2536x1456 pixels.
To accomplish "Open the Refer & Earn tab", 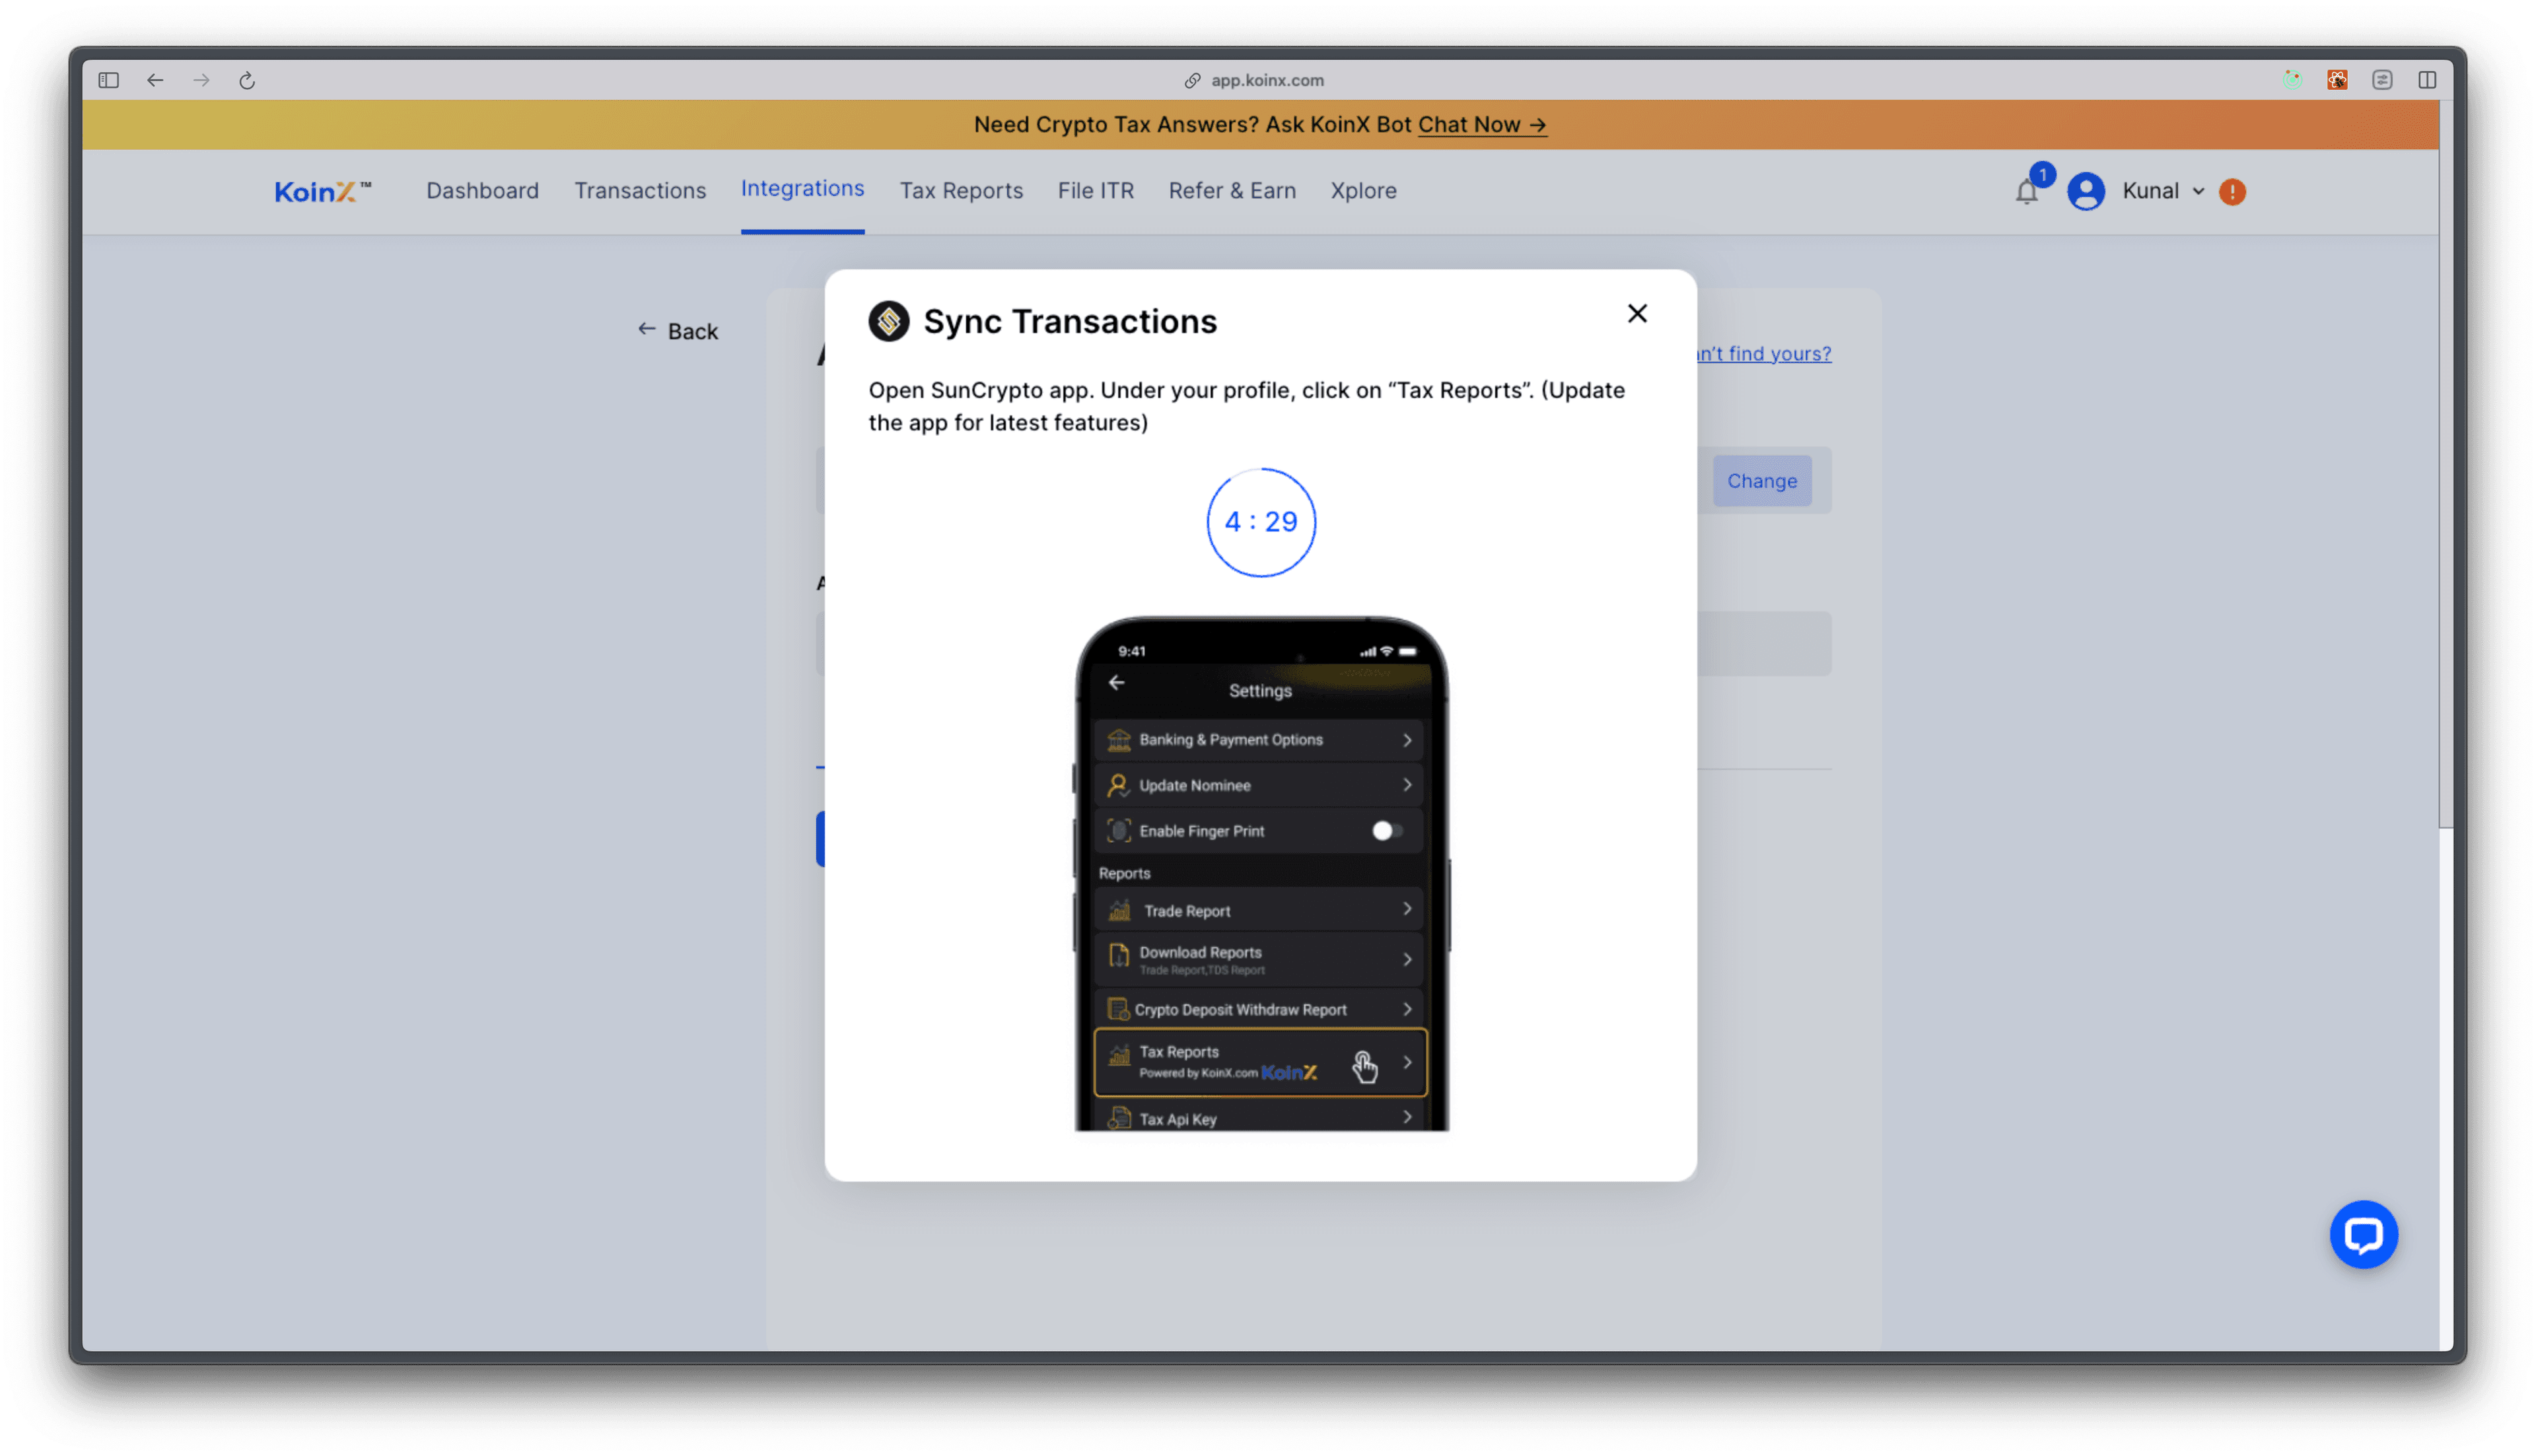I will [1232, 191].
